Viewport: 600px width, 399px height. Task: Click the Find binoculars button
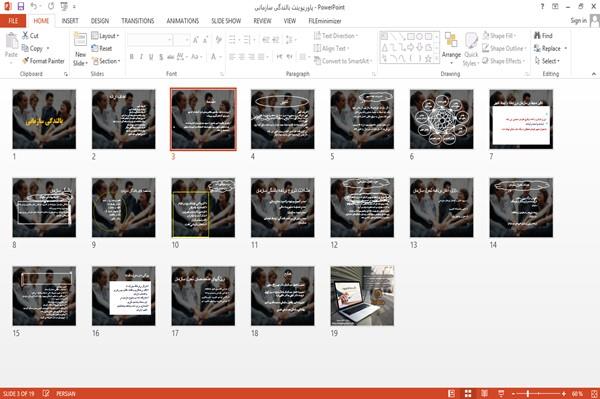click(543, 36)
